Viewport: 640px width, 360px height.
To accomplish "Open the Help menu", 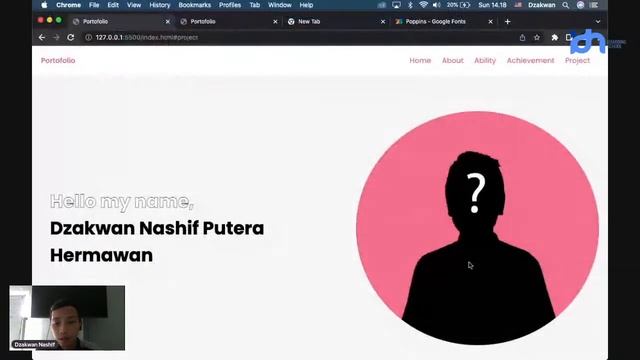I will (x=306, y=5).
